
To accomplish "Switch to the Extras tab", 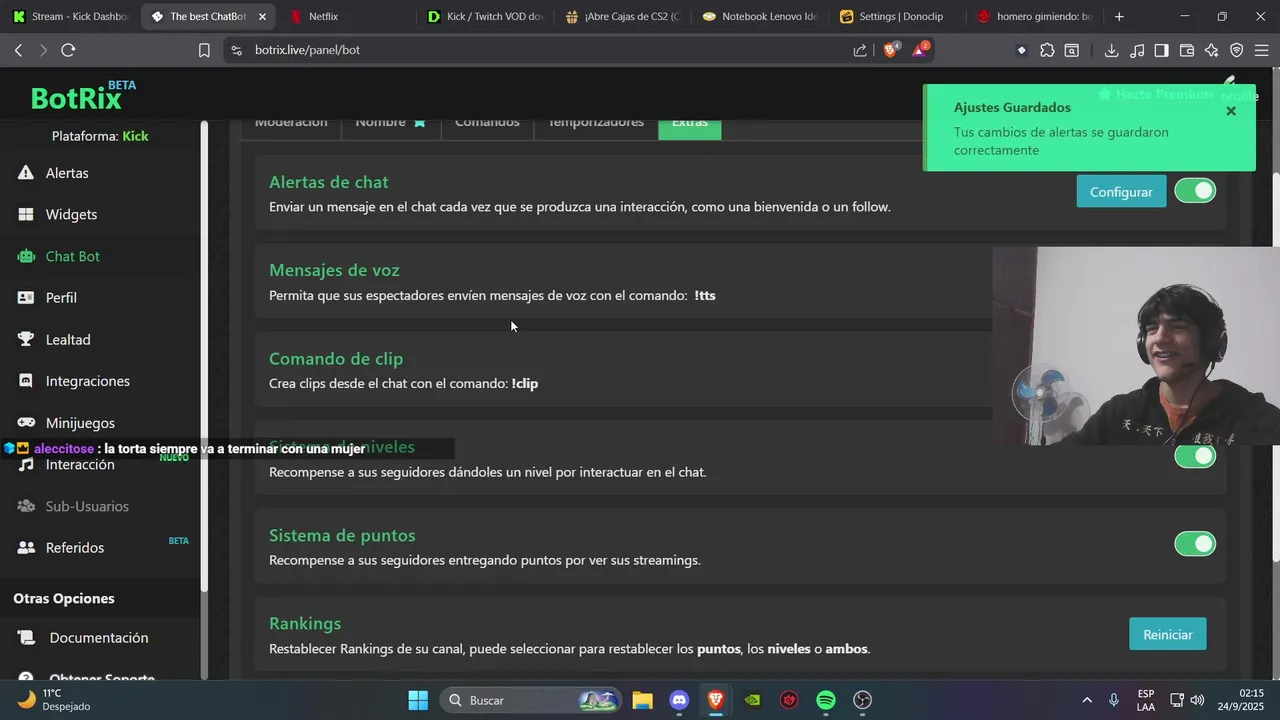I will click(690, 124).
